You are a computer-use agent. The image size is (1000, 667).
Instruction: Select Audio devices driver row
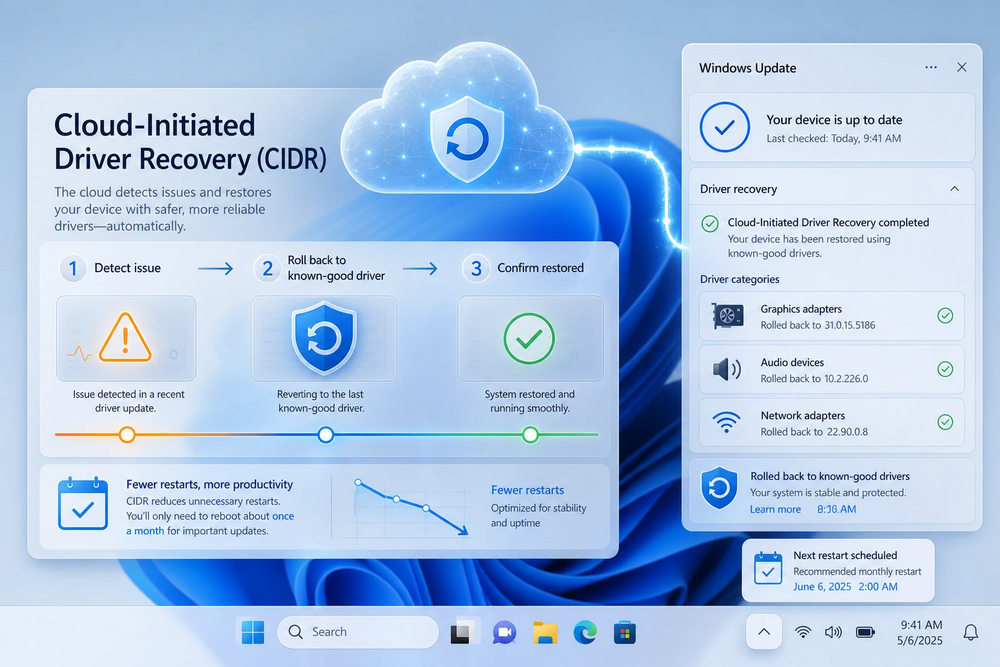(832, 369)
